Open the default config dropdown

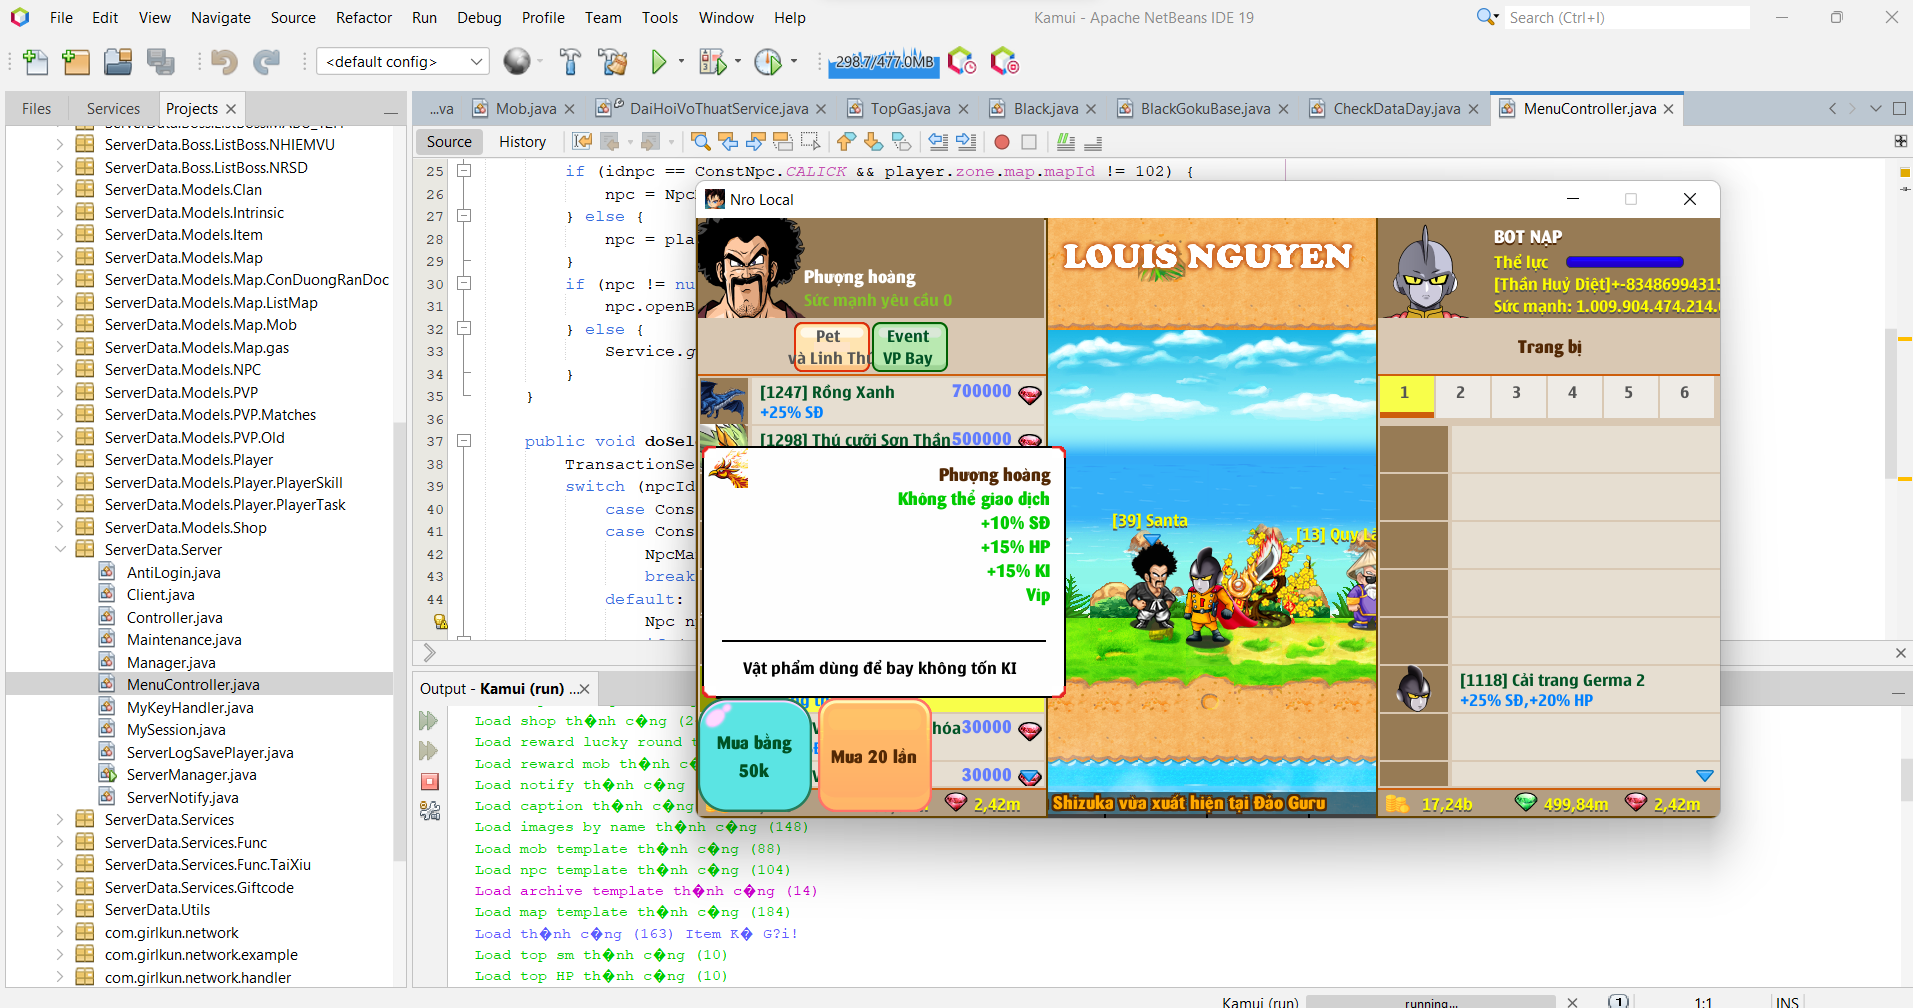tap(402, 62)
